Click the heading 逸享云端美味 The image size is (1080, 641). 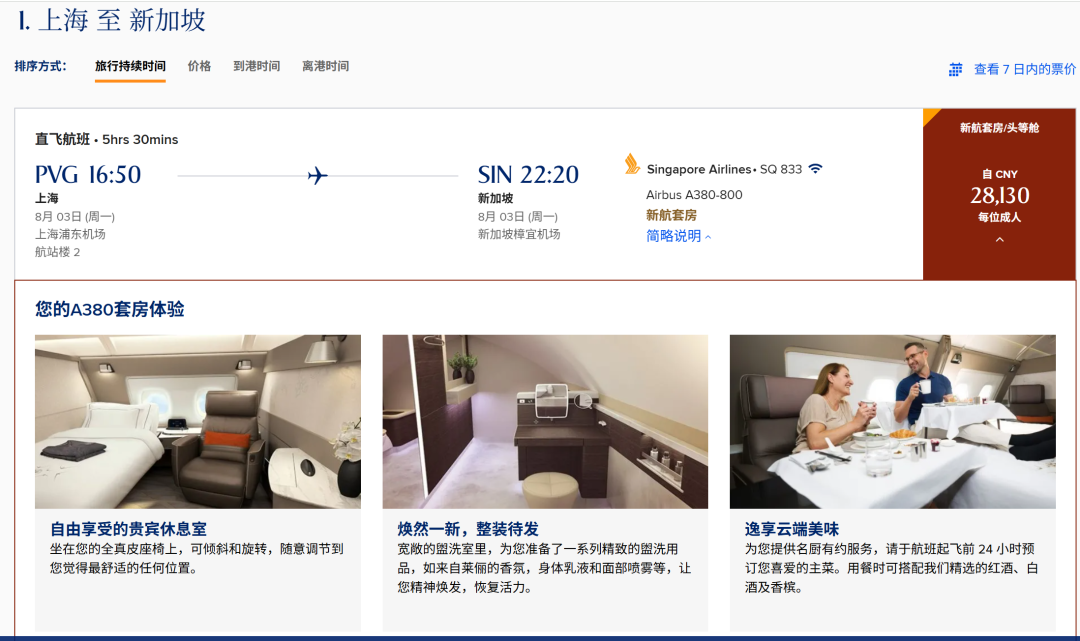tap(791, 529)
